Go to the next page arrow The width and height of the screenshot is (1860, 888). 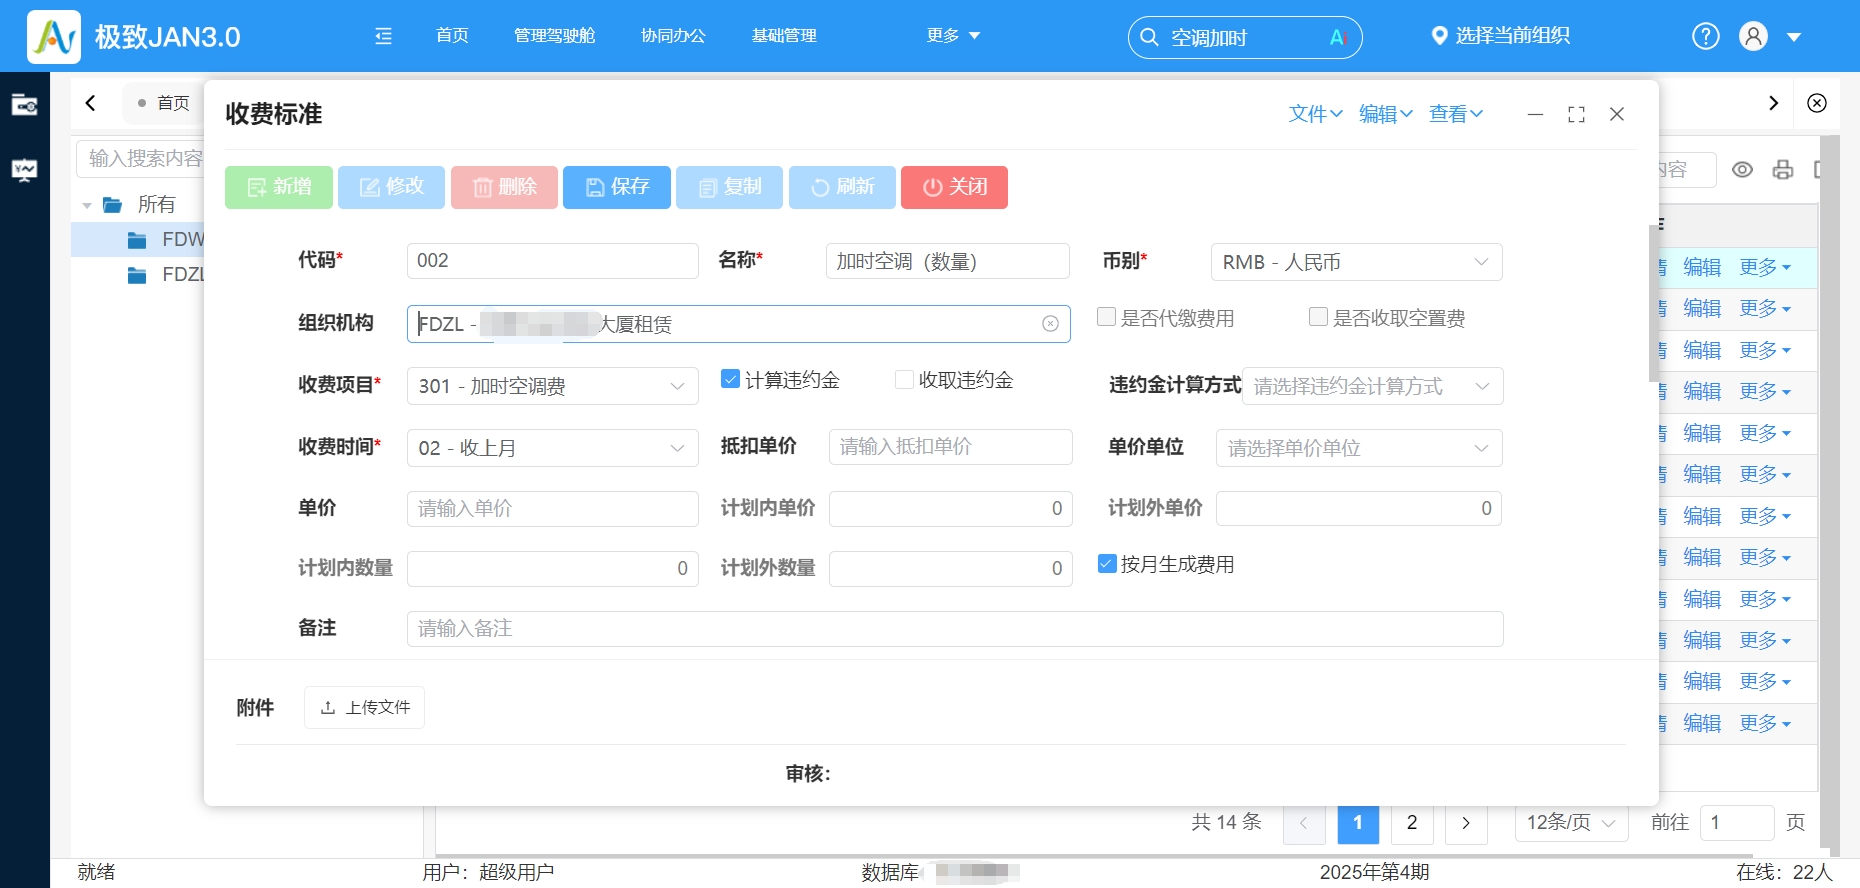pos(1466,823)
